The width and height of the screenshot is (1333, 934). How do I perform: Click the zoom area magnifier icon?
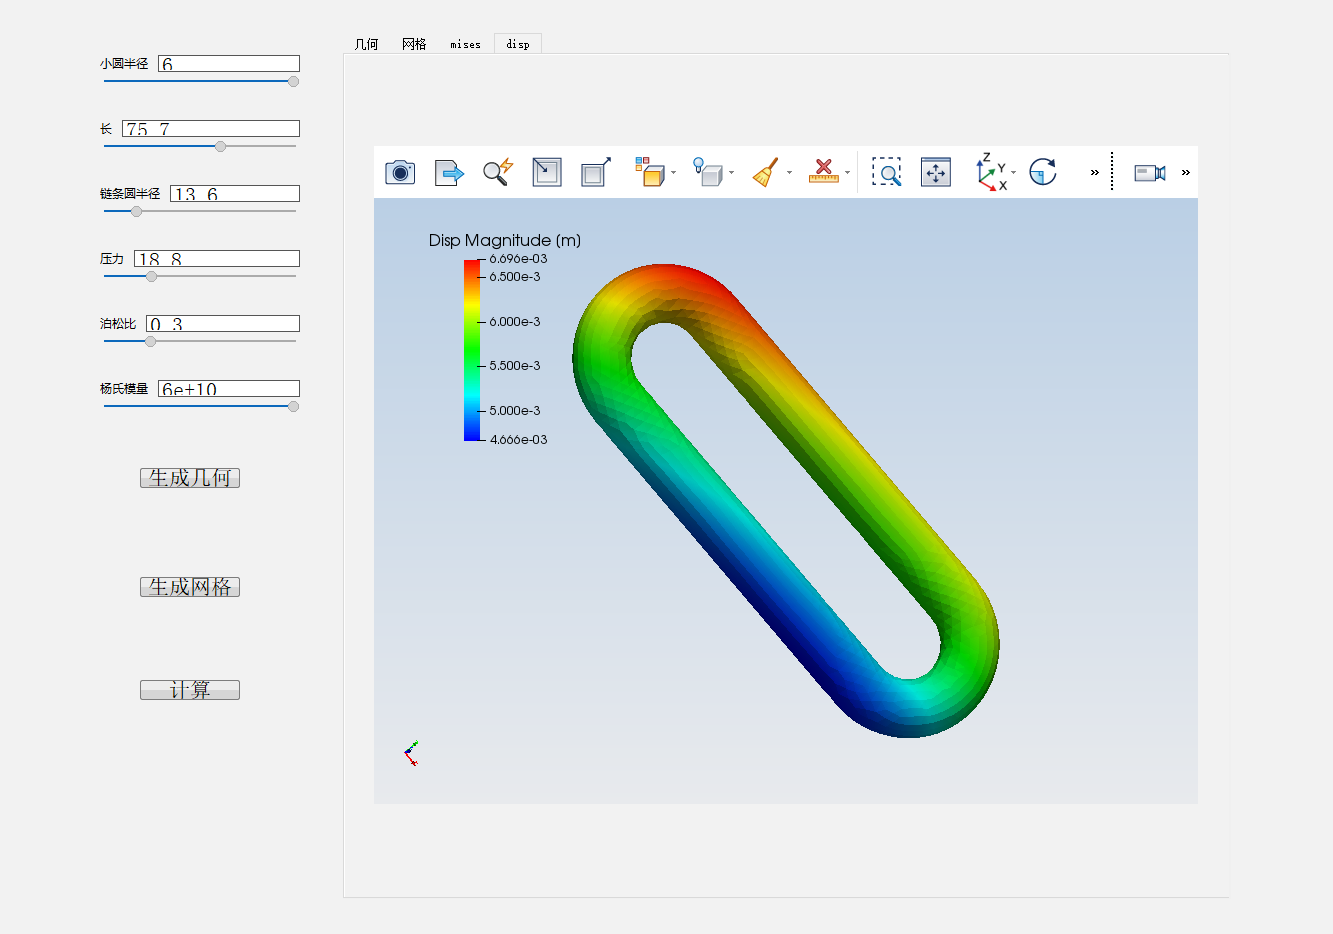(x=886, y=172)
